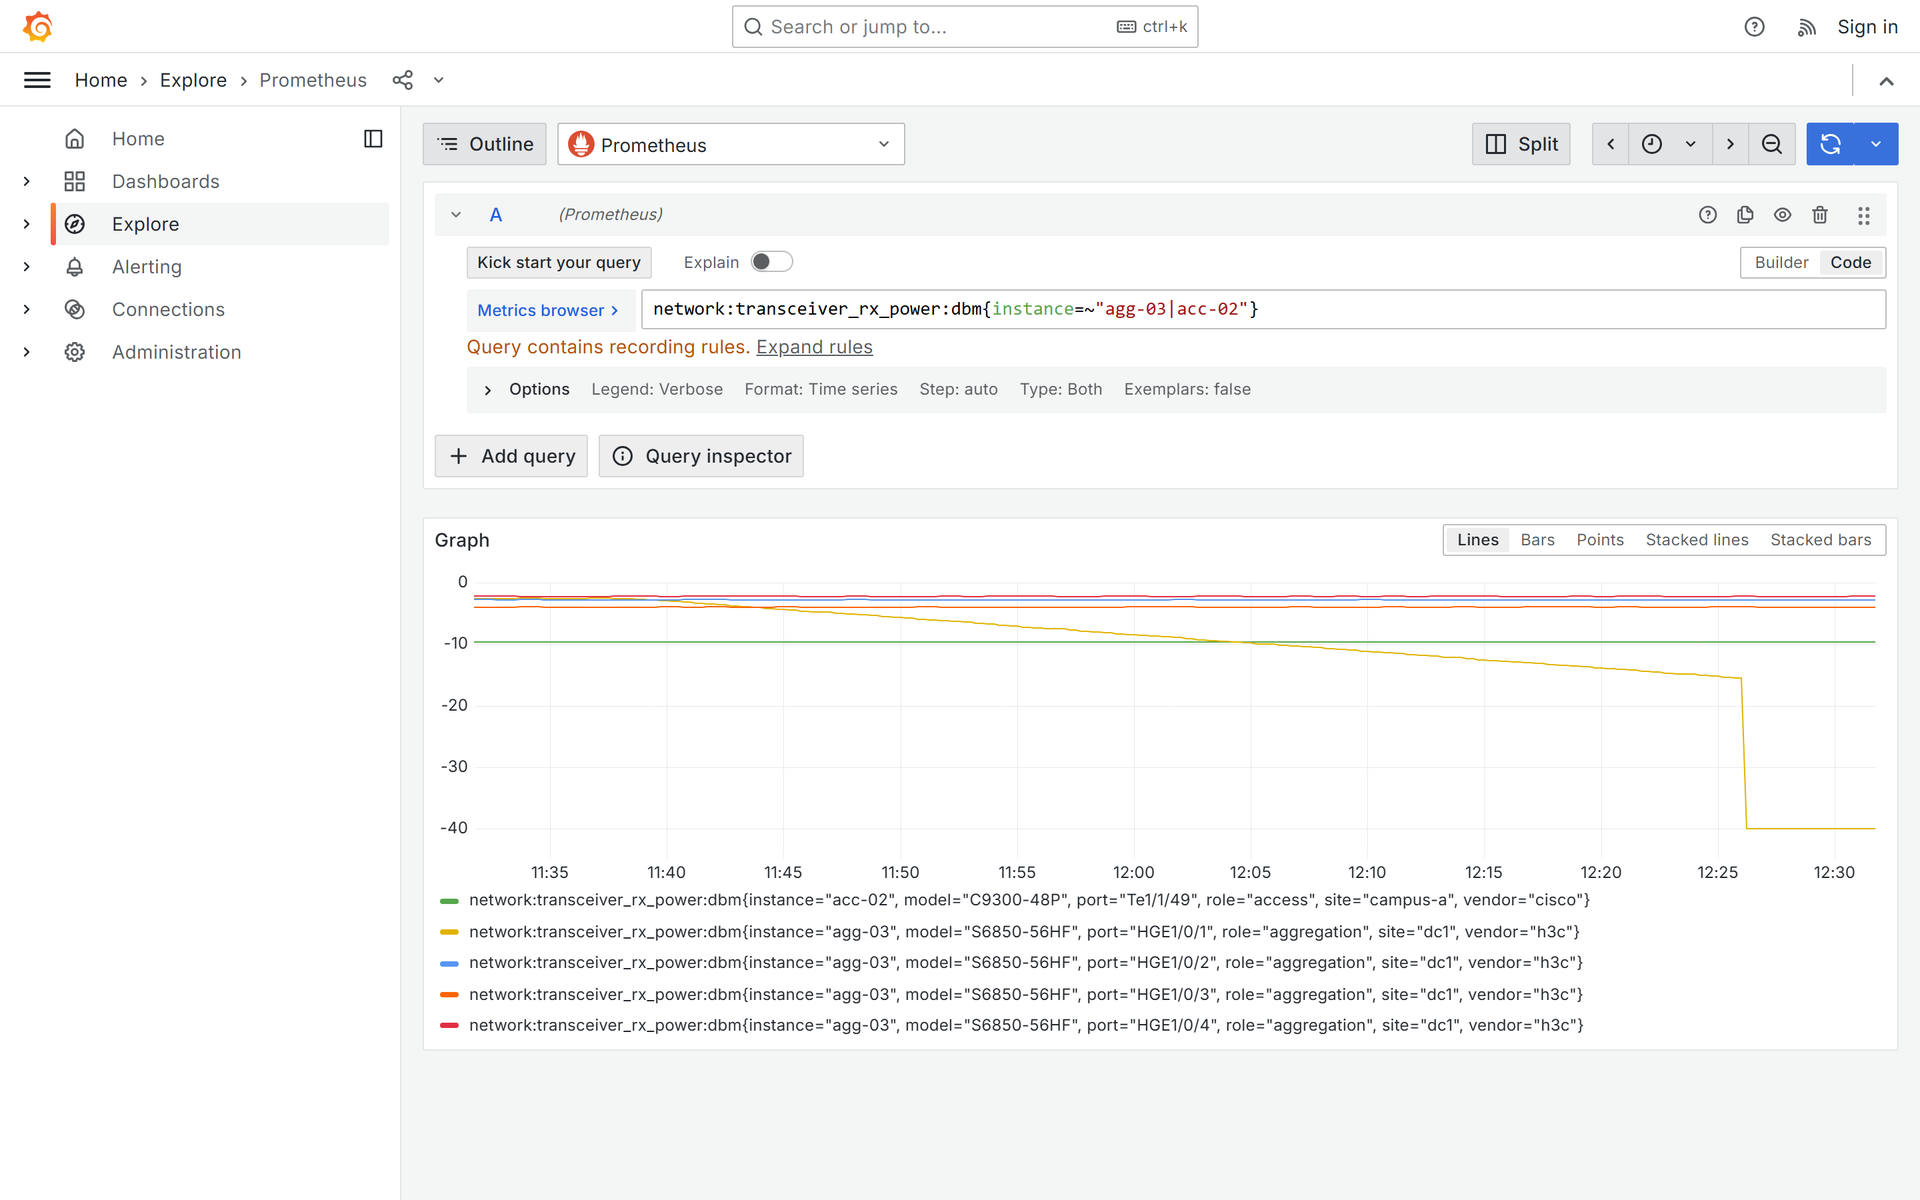The height and width of the screenshot is (1200, 1920).
Task: Expand the Administration sidebar section
Action: [x=27, y=352]
